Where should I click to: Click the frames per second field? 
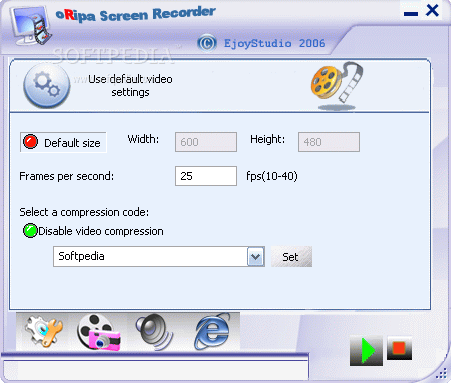tap(206, 176)
